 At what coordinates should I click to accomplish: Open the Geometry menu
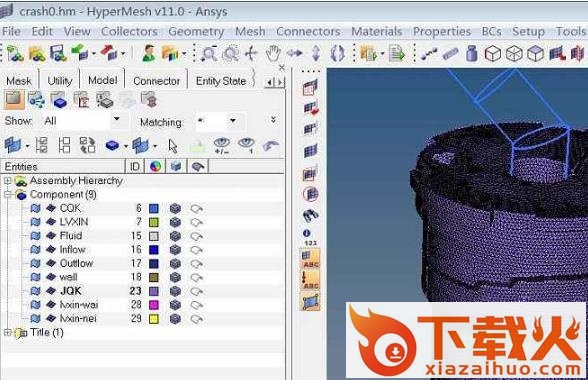click(196, 32)
